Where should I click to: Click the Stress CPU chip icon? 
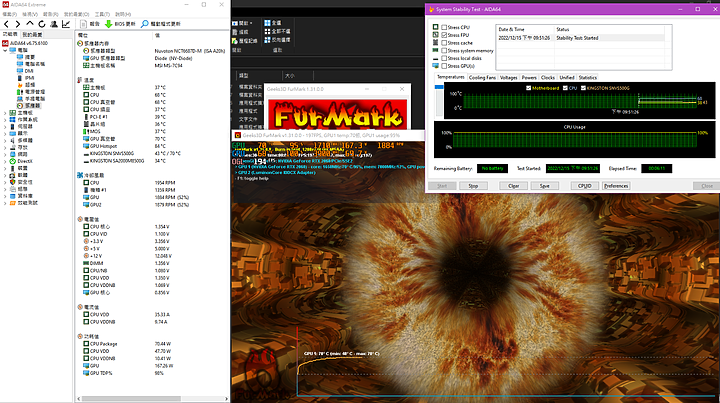(436, 27)
